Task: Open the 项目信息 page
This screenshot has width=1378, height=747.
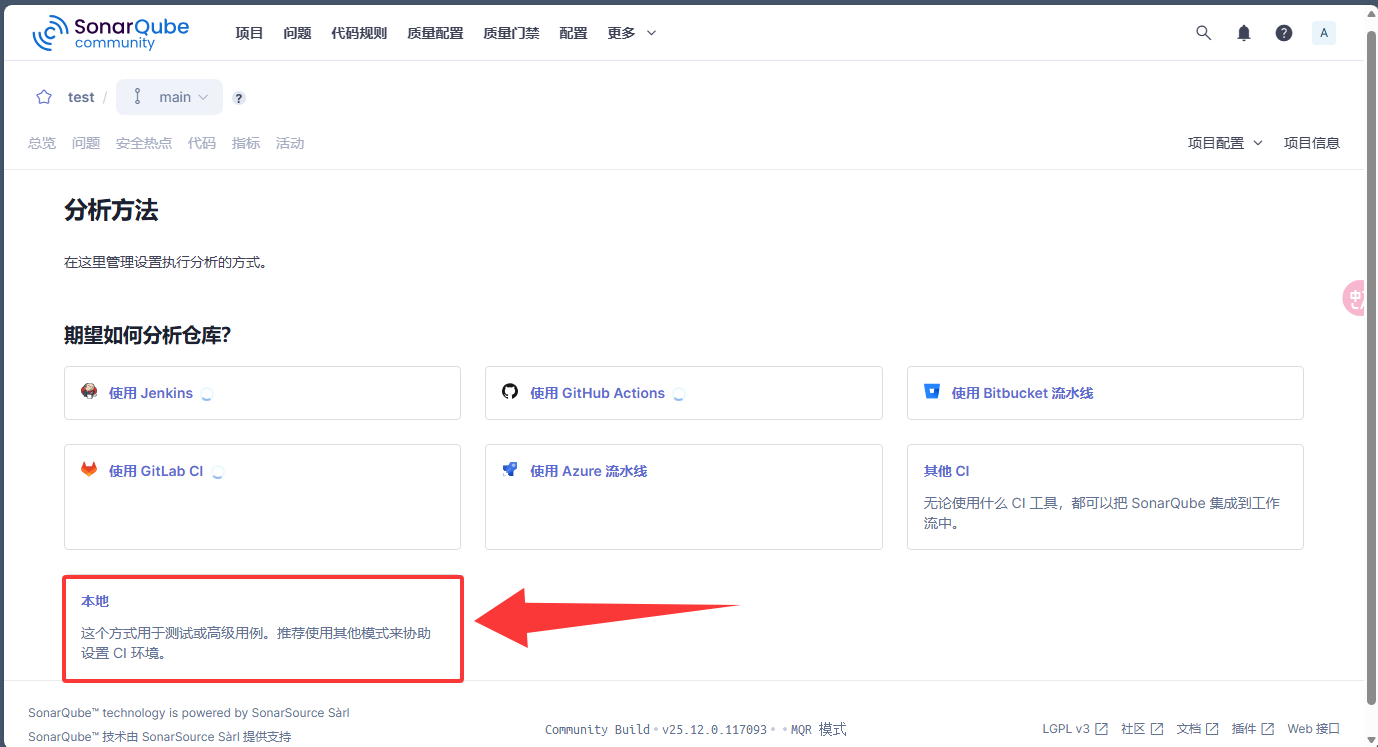Action: click(1312, 143)
